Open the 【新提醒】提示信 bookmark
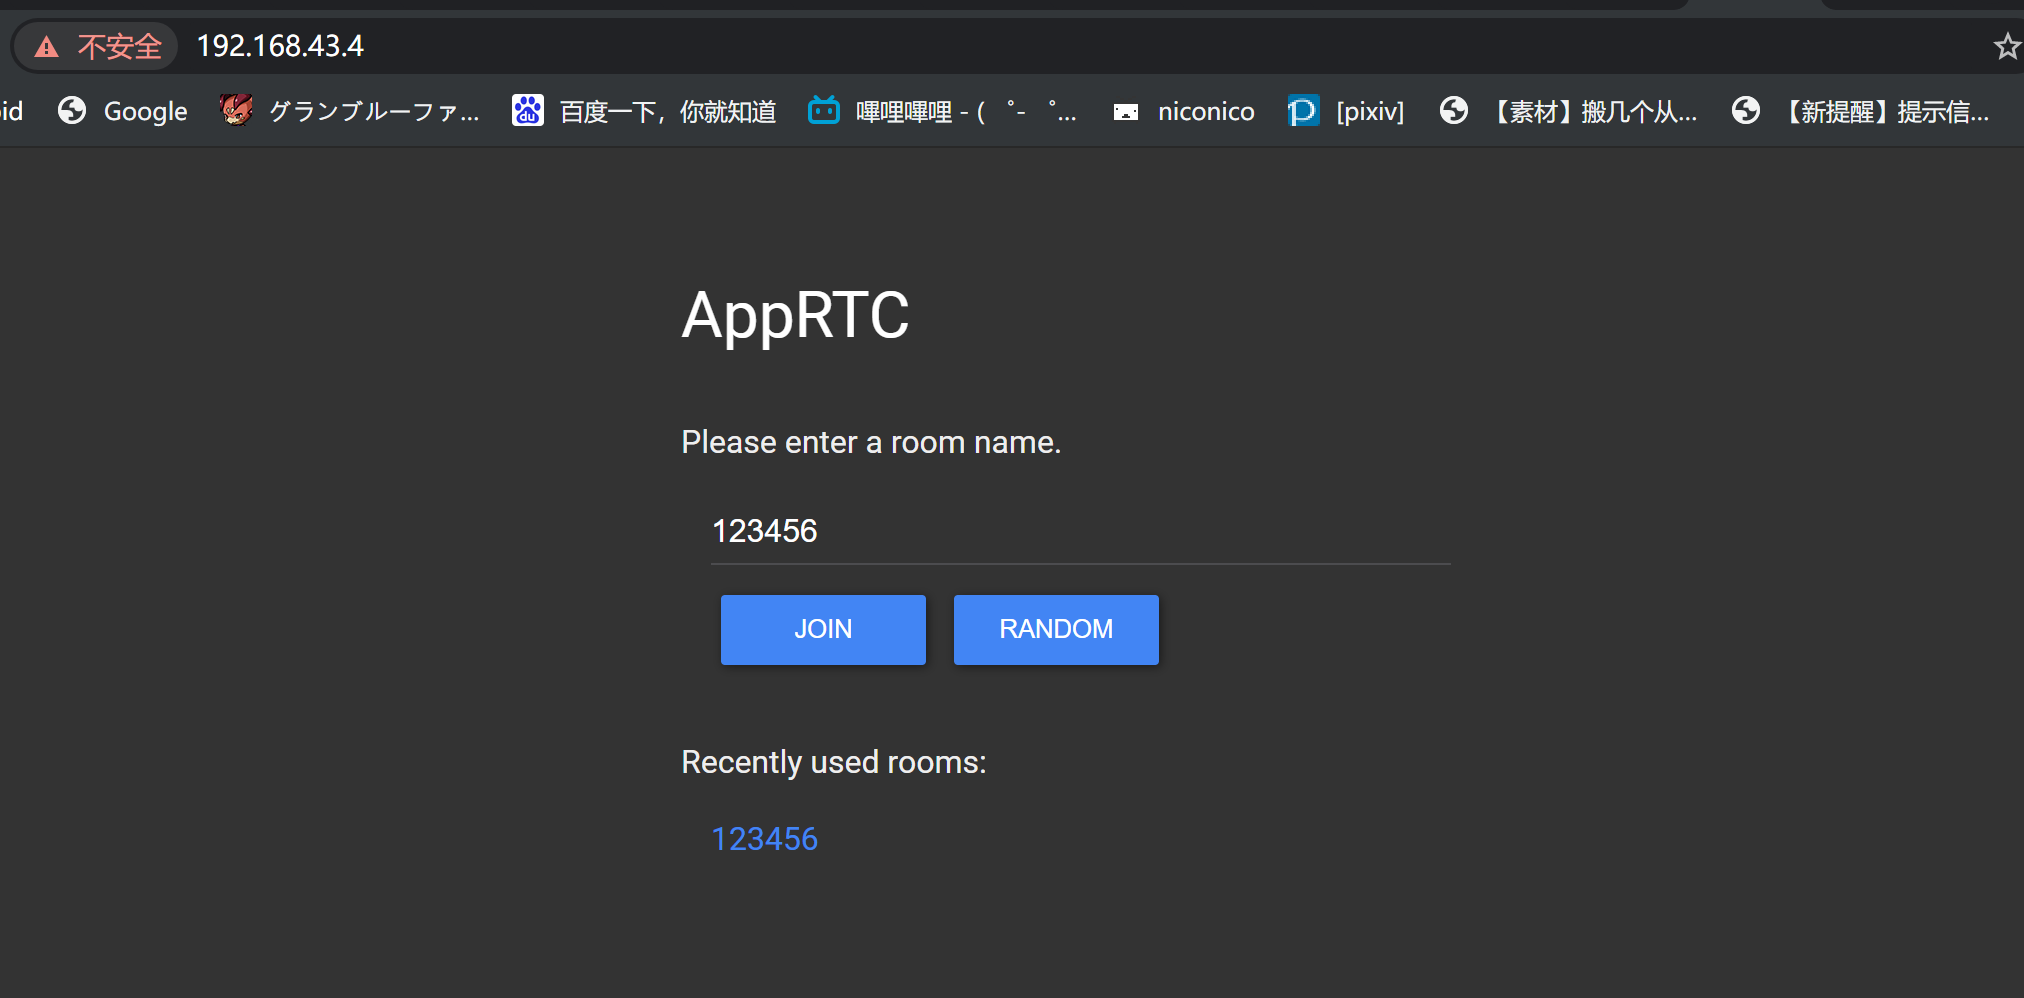This screenshot has height=998, width=2024. [1860, 111]
